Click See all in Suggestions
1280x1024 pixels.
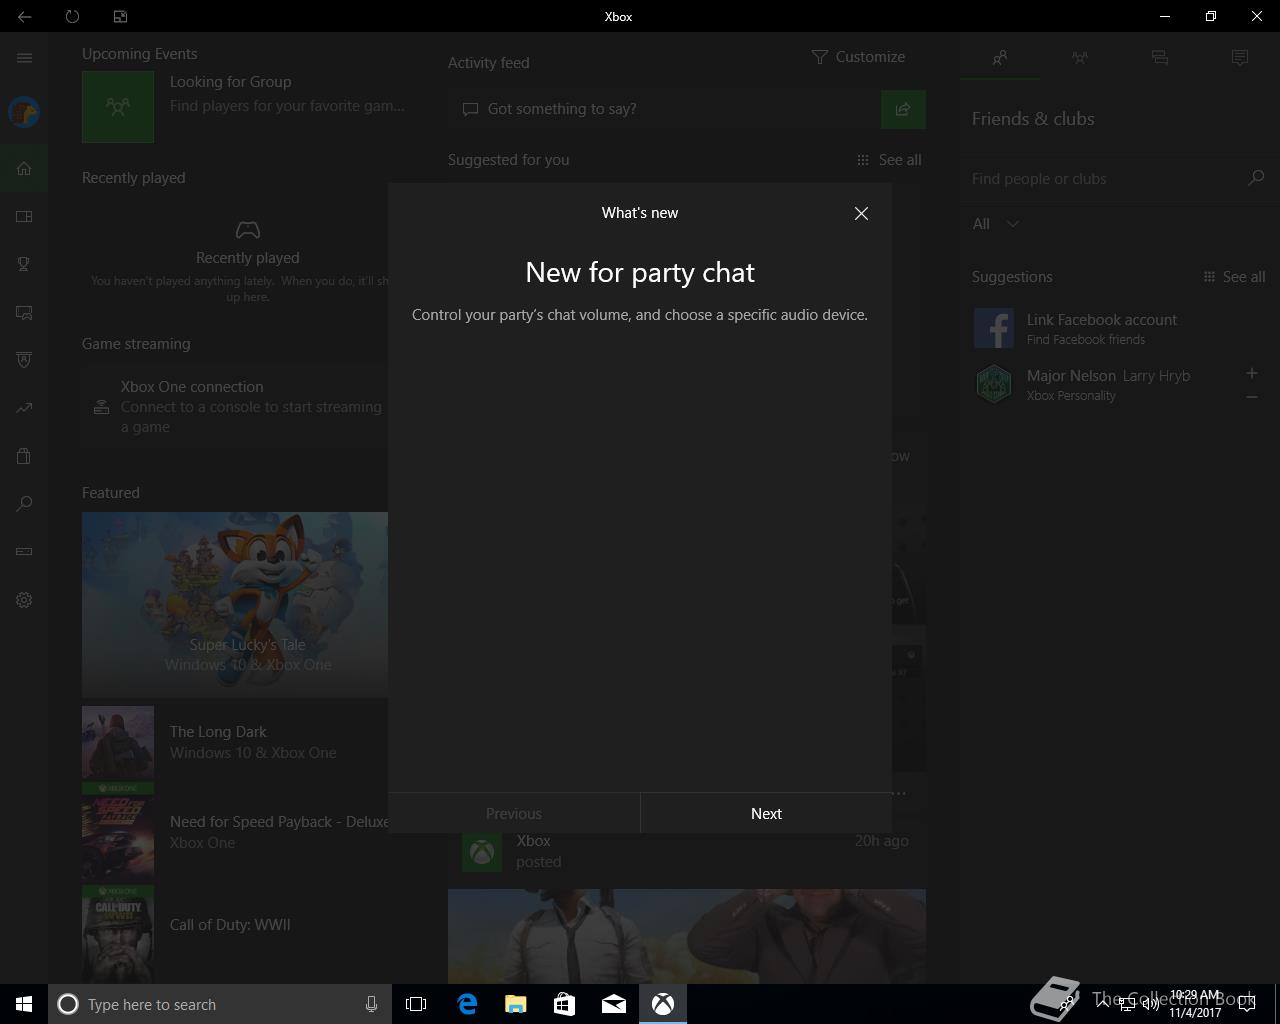(x=1234, y=277)
